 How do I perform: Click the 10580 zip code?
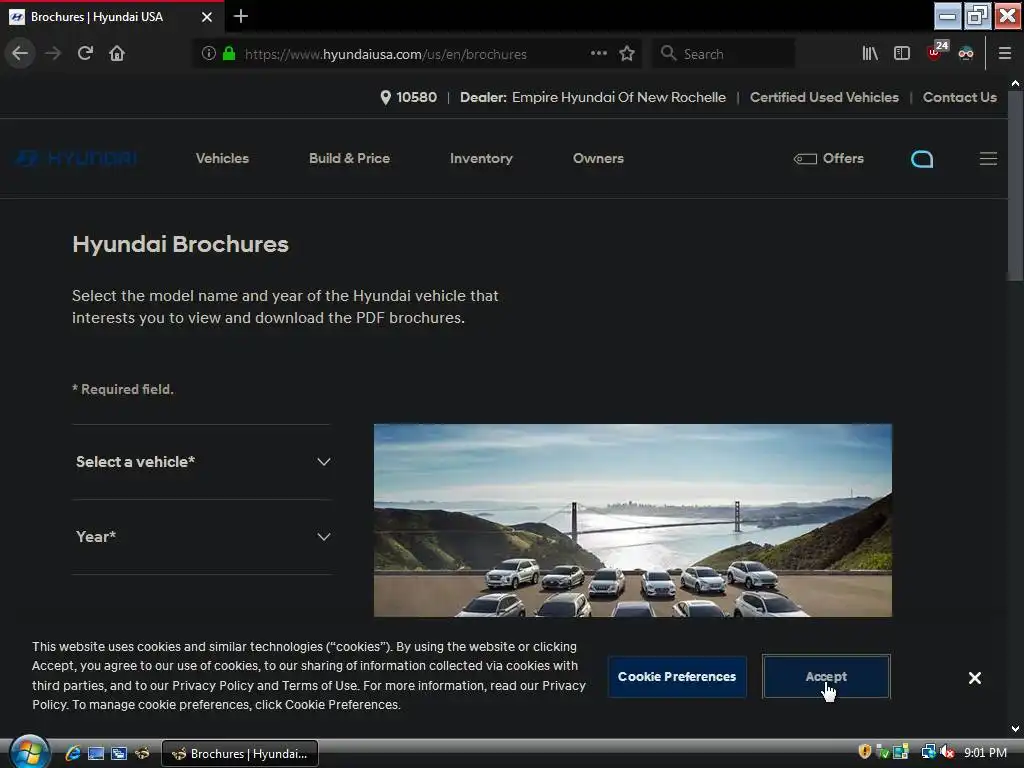pyautogui.click(x=416, y=97)
